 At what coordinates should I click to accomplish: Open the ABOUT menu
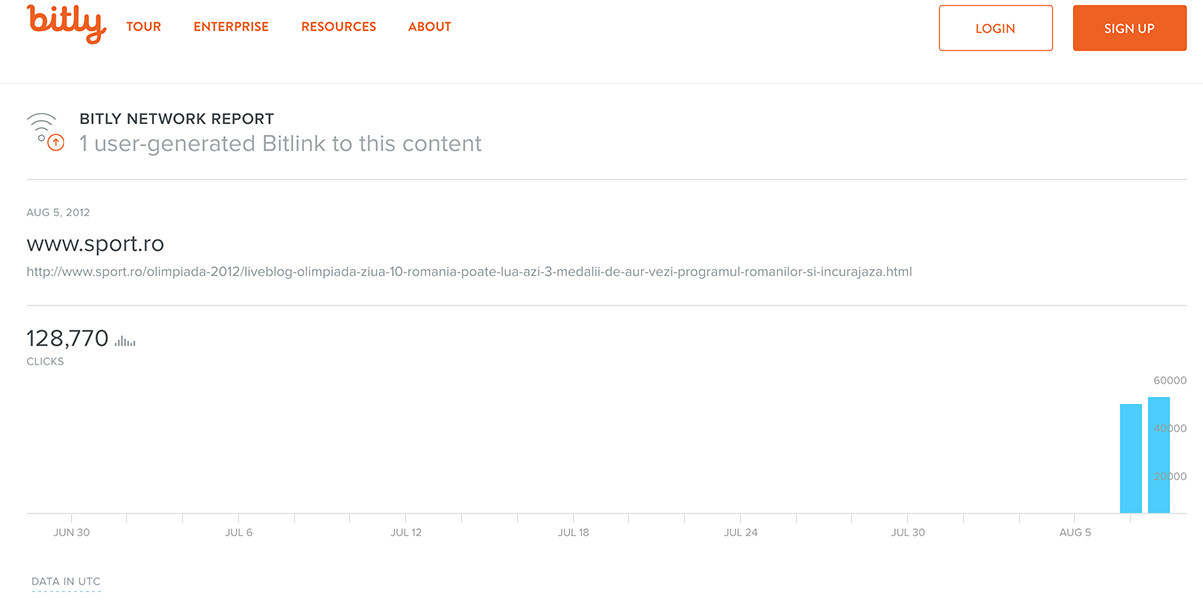click(x=429, y=27)
